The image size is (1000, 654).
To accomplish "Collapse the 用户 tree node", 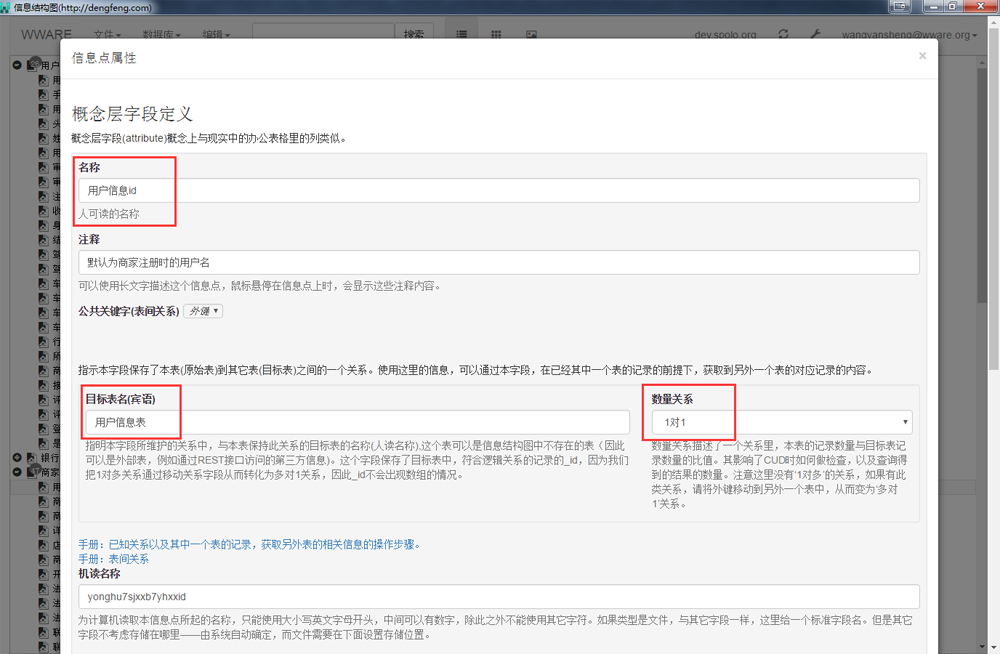I will click(17, 65).
